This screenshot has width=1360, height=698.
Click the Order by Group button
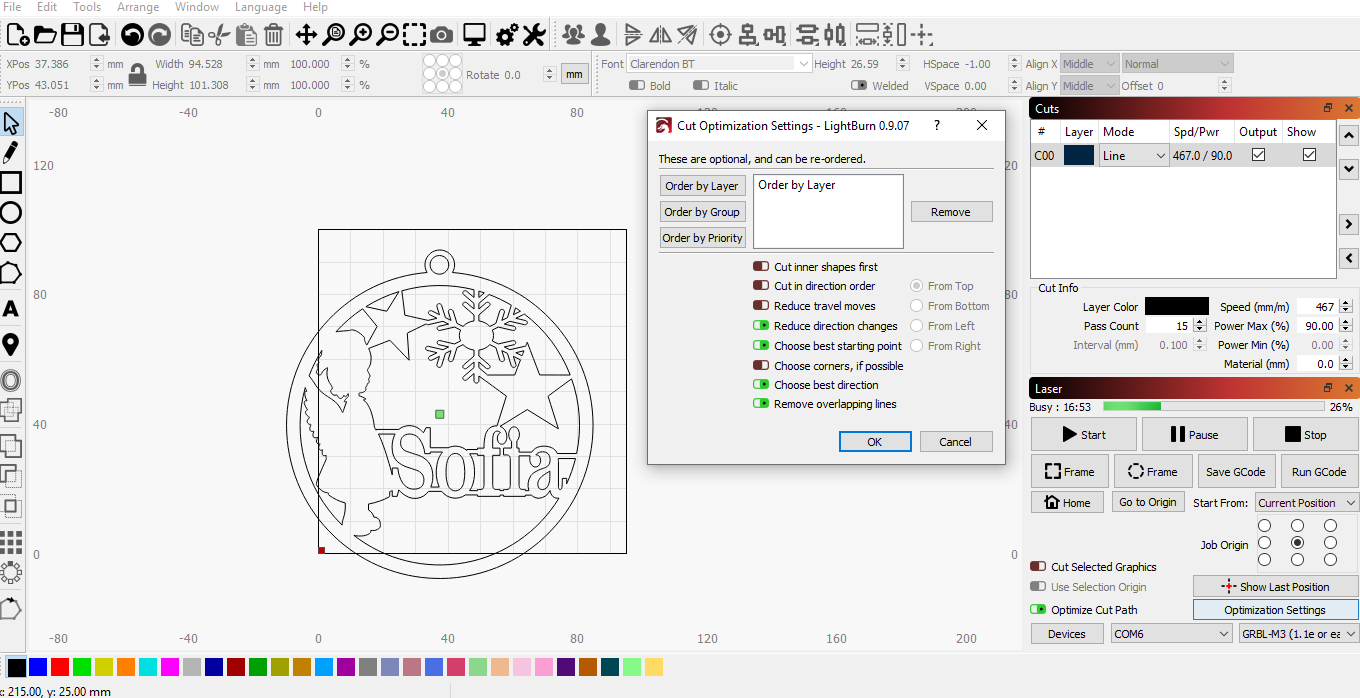click(x=702, y=212)
